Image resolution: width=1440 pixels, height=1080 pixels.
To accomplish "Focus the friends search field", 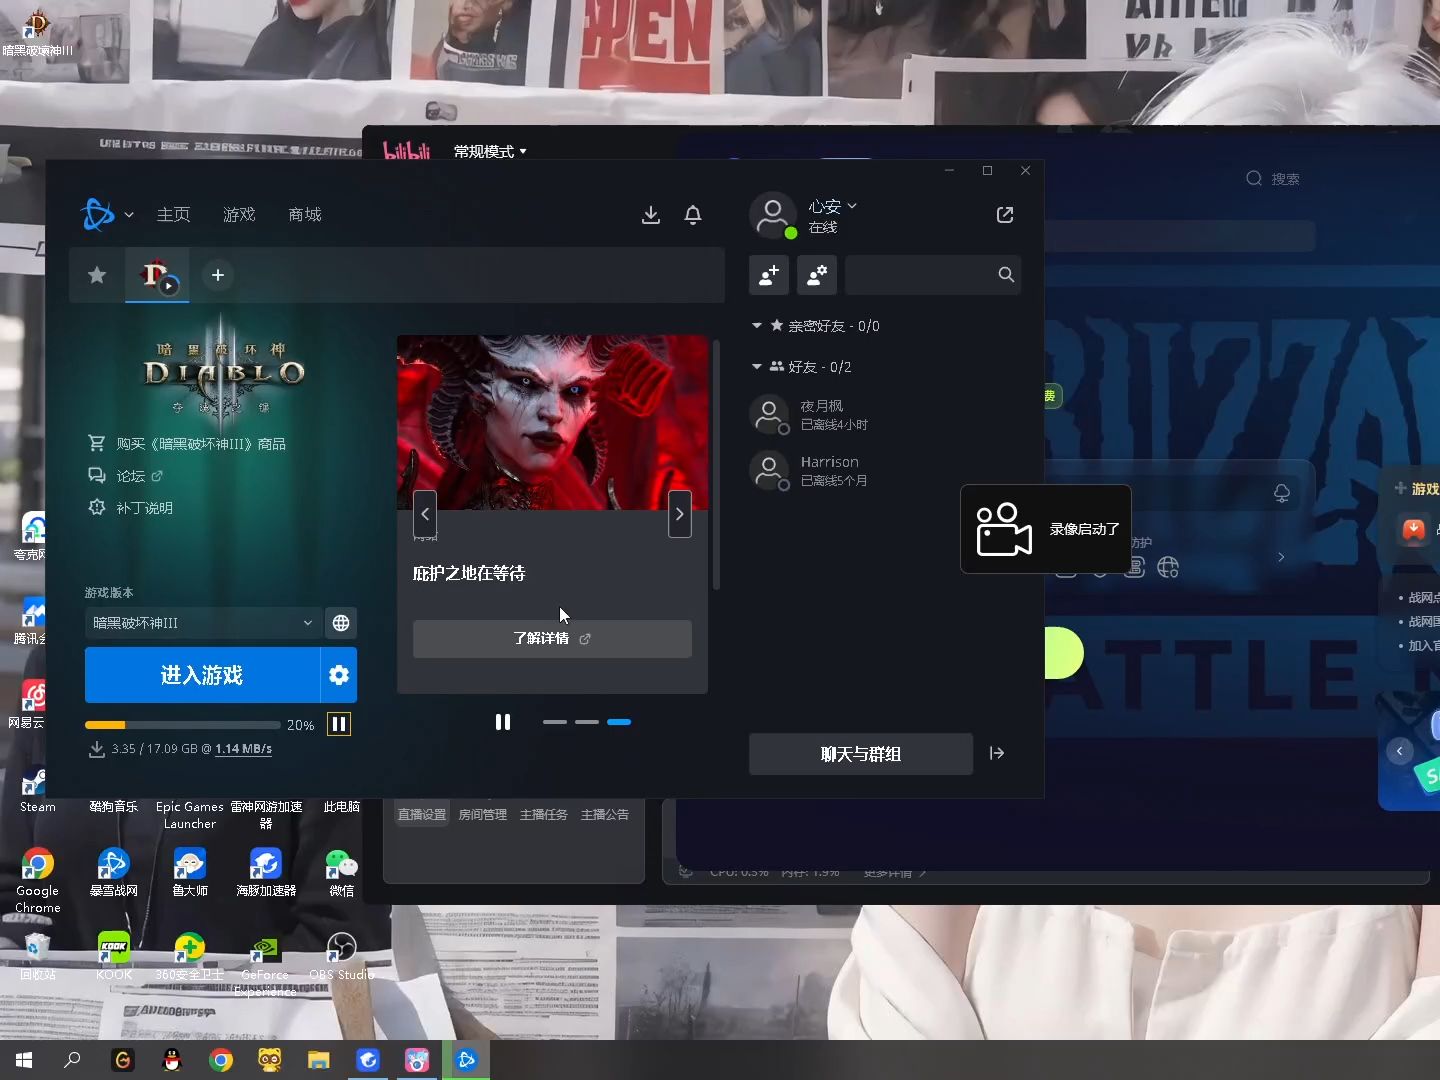I will 933,275.
